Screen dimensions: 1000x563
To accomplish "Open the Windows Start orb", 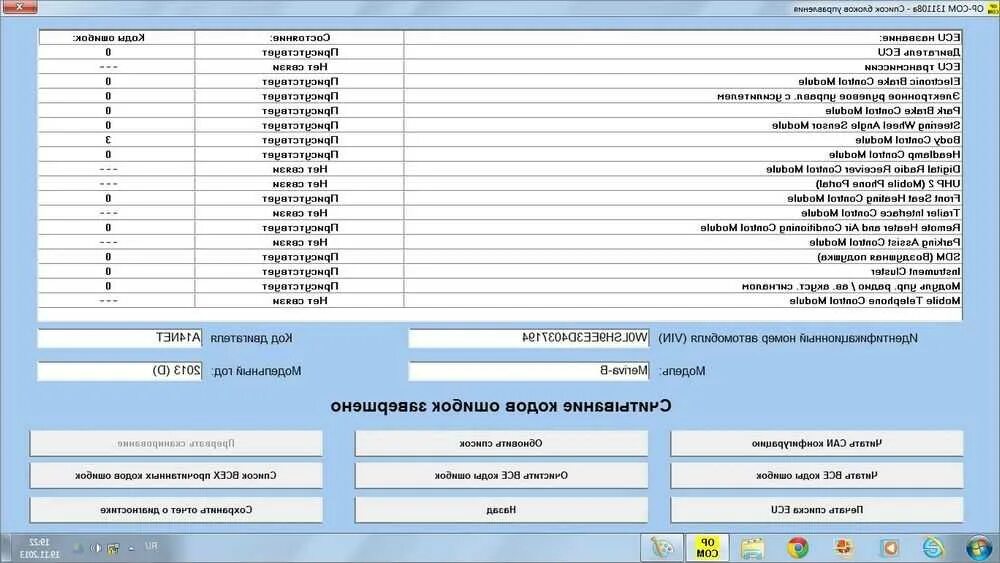I will coord(978,548).
